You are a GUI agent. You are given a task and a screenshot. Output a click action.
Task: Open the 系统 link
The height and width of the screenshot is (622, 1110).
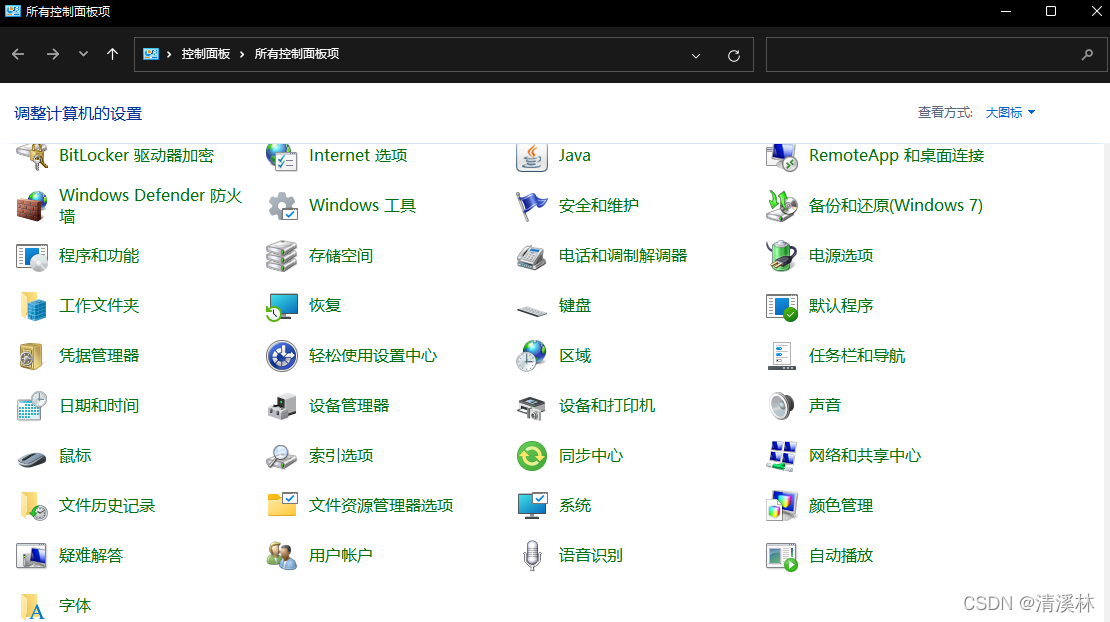pyautogui.click(x=575, y=505)
